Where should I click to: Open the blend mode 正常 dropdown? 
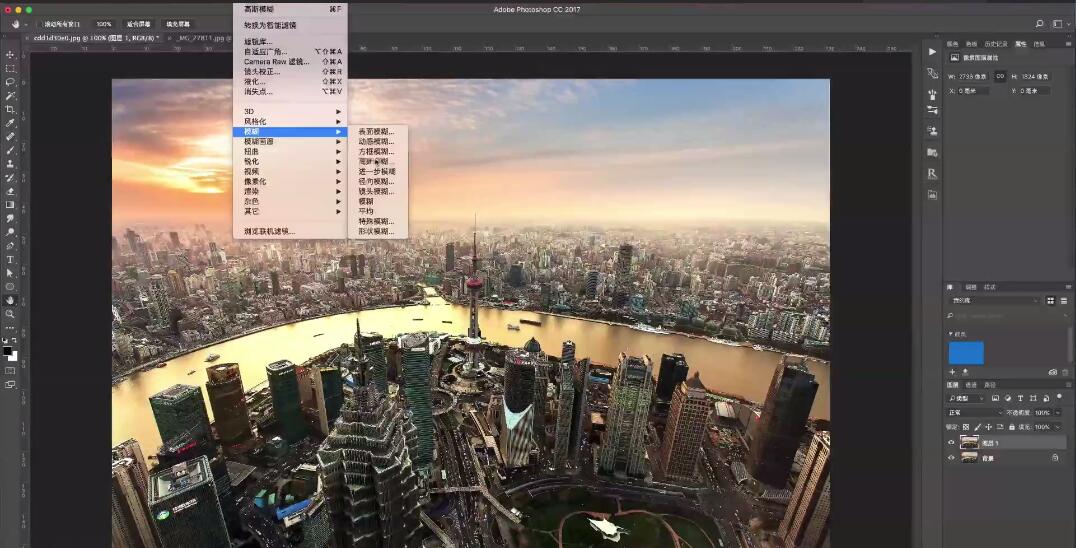coord(976,412)
